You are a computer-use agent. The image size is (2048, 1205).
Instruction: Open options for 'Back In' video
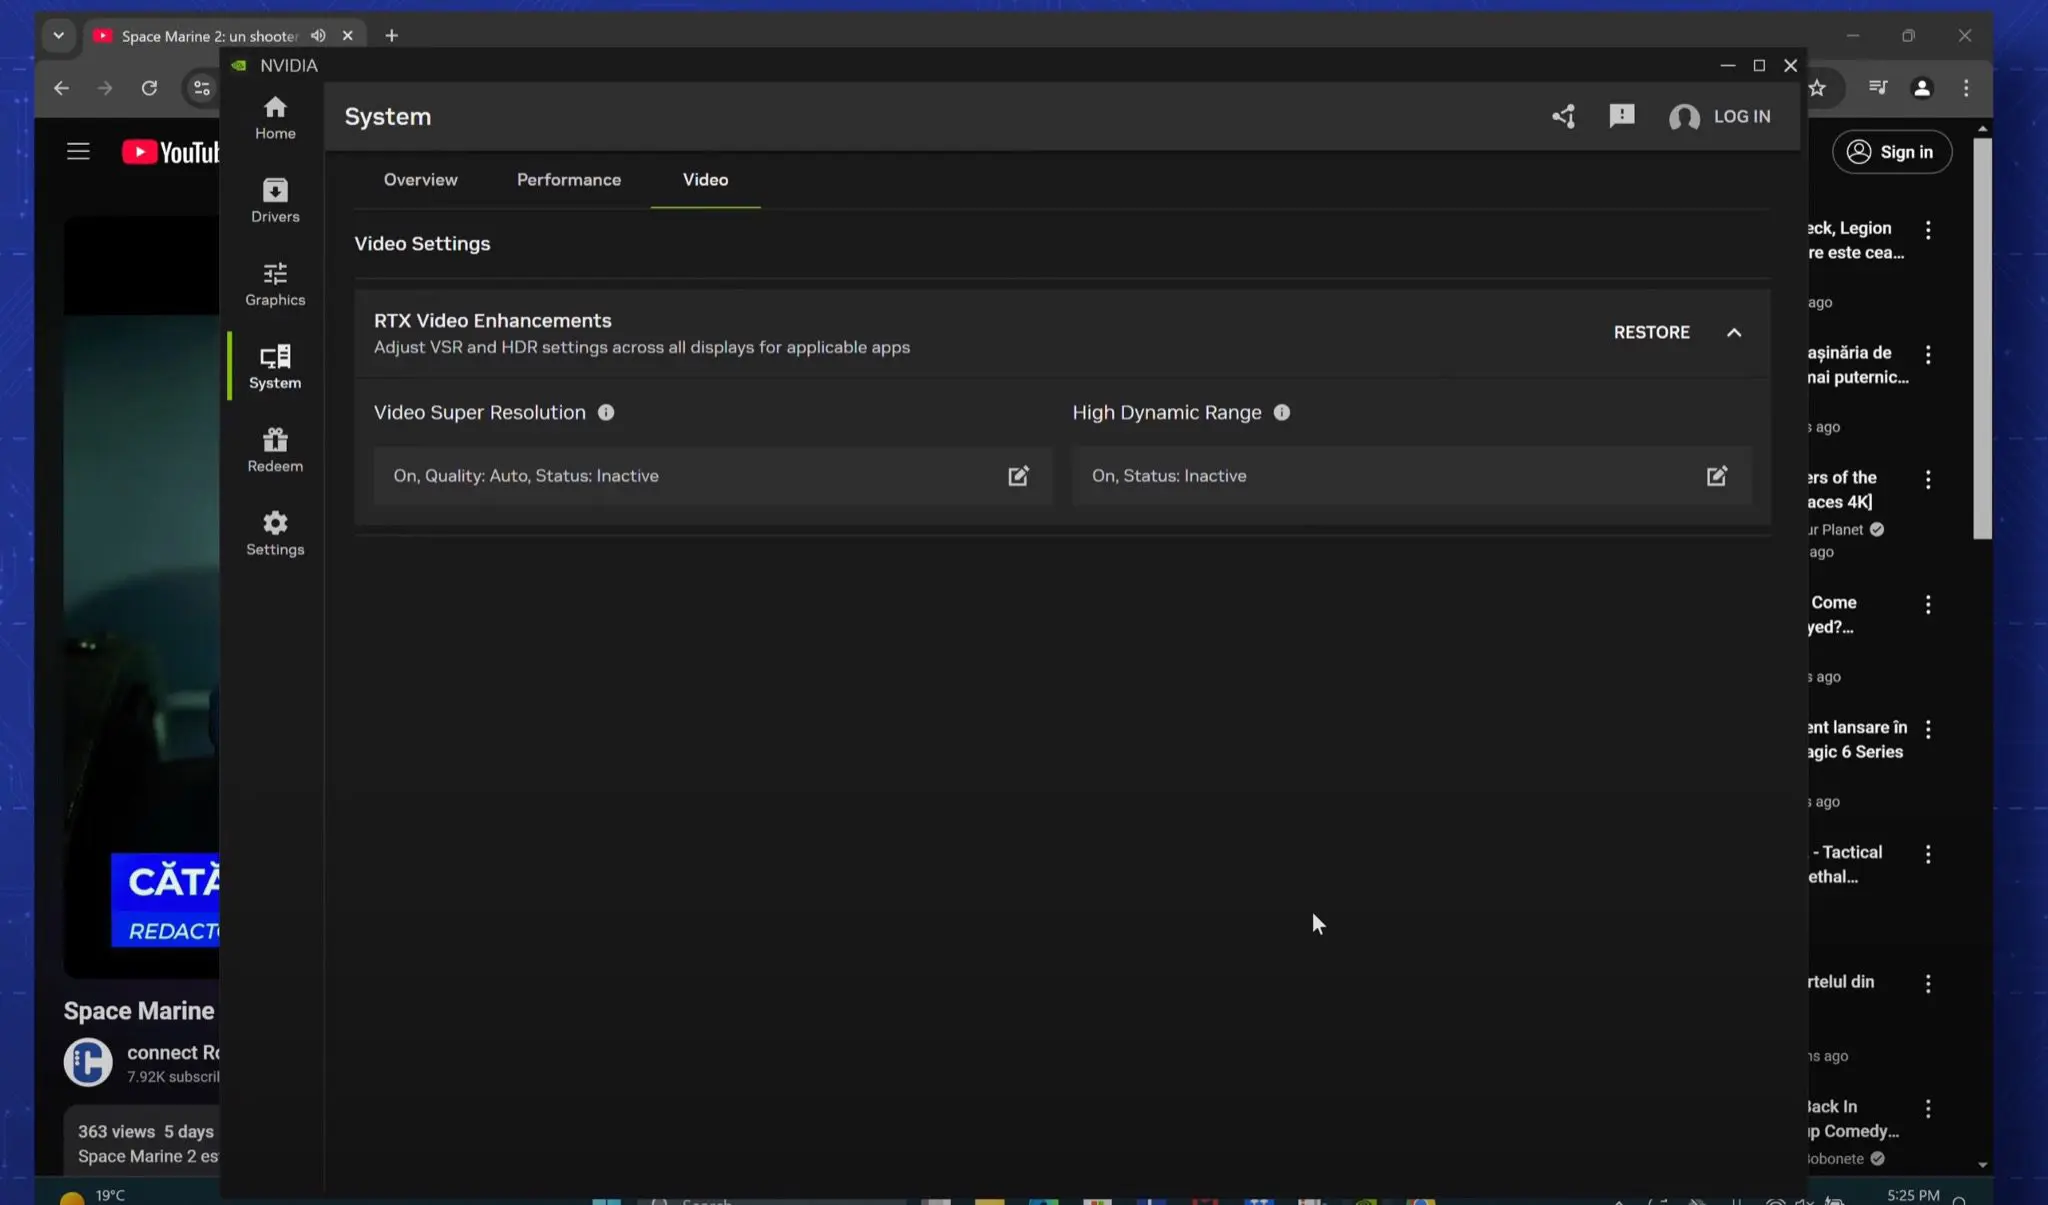[x=1928, y=1108]
